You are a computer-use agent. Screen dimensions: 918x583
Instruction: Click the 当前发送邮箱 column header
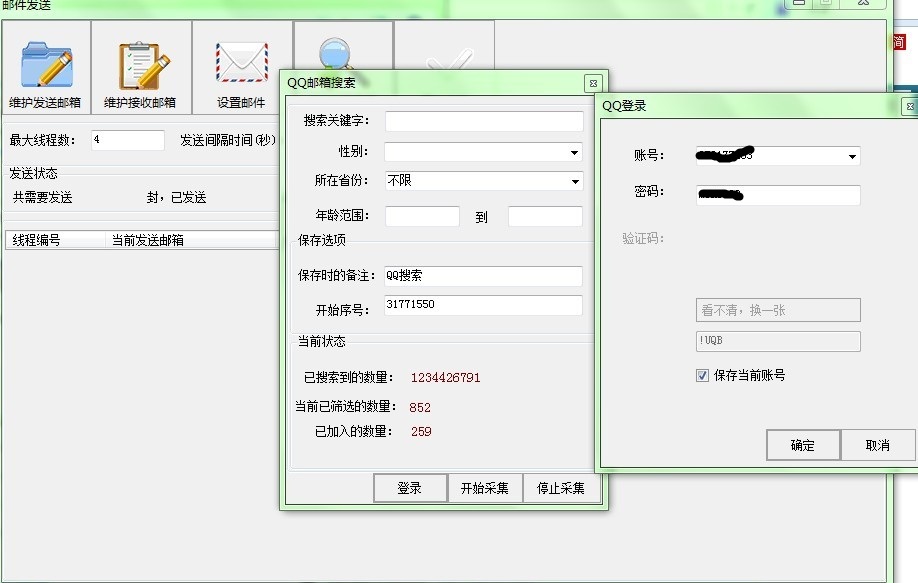coord(190,240)
